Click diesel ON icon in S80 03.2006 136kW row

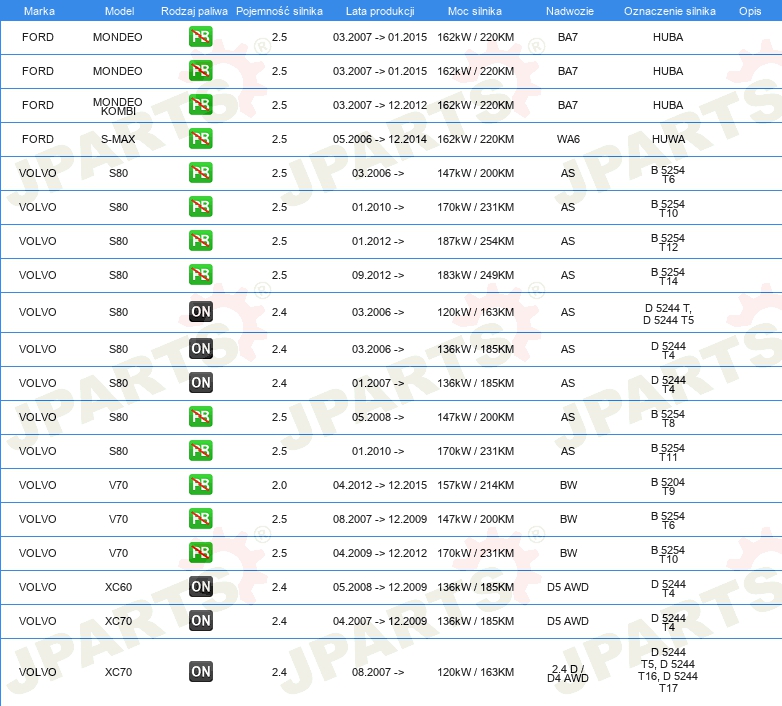200,349
